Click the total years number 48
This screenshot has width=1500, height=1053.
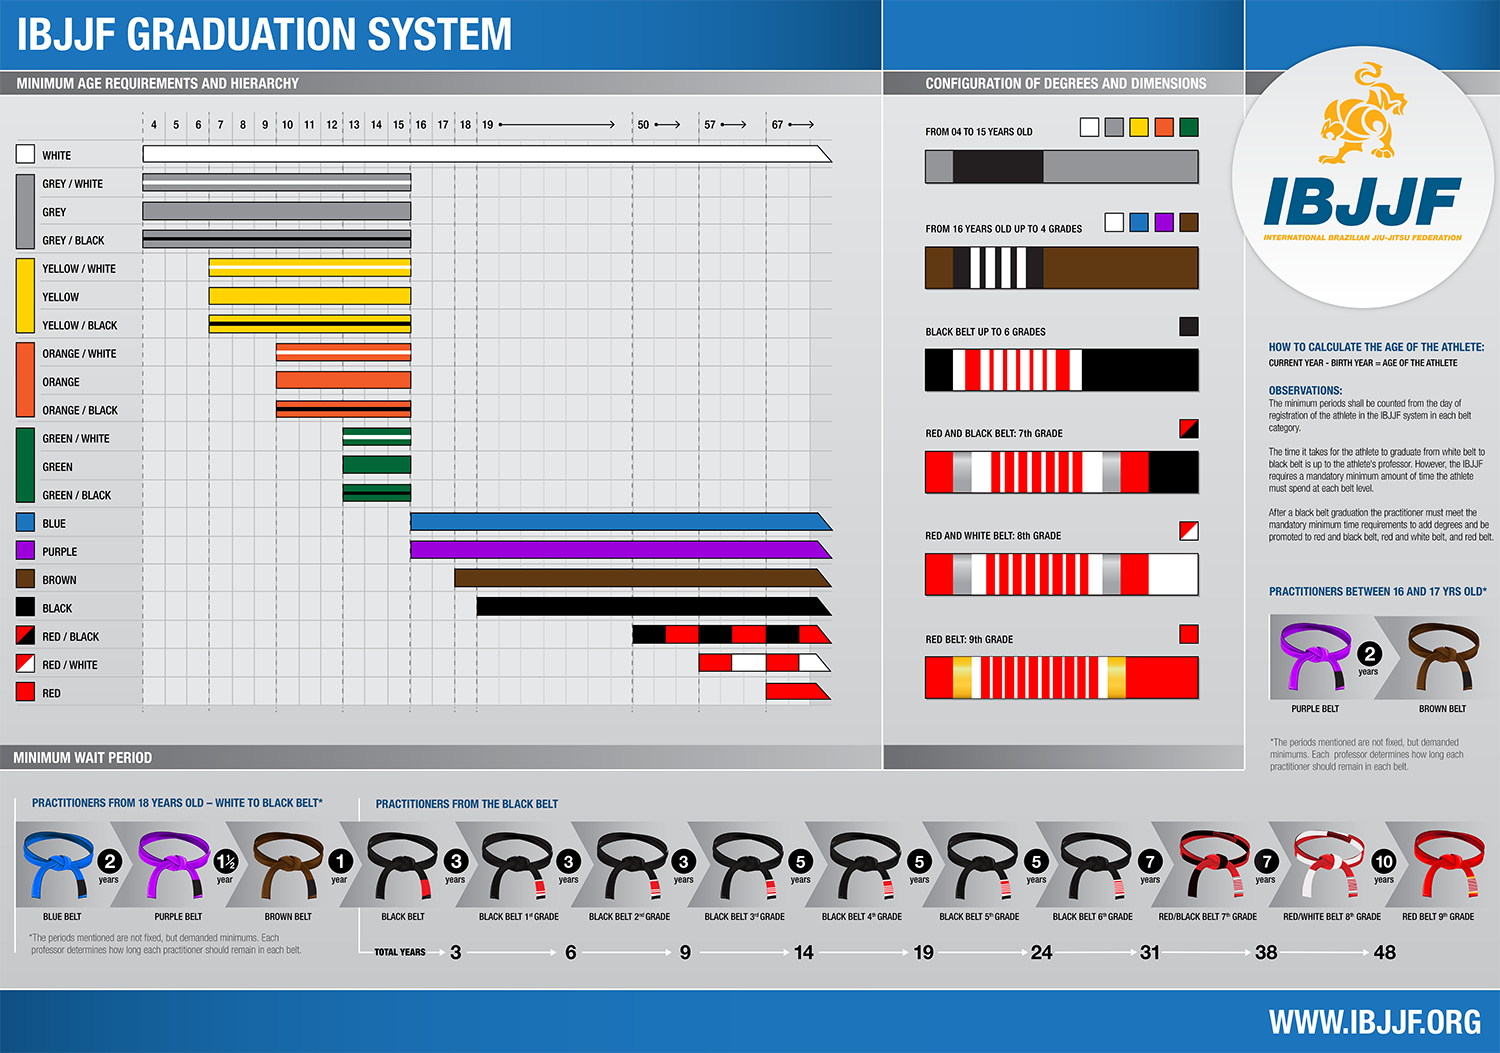(x=1384, y=953)
